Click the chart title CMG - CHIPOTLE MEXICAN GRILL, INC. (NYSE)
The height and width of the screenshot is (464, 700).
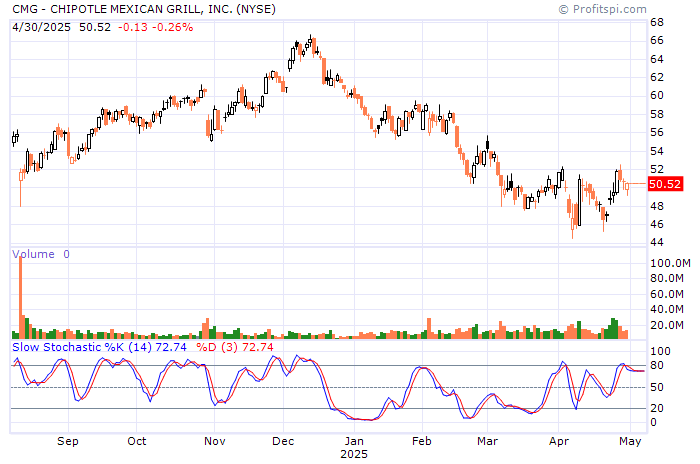(144, 9)
